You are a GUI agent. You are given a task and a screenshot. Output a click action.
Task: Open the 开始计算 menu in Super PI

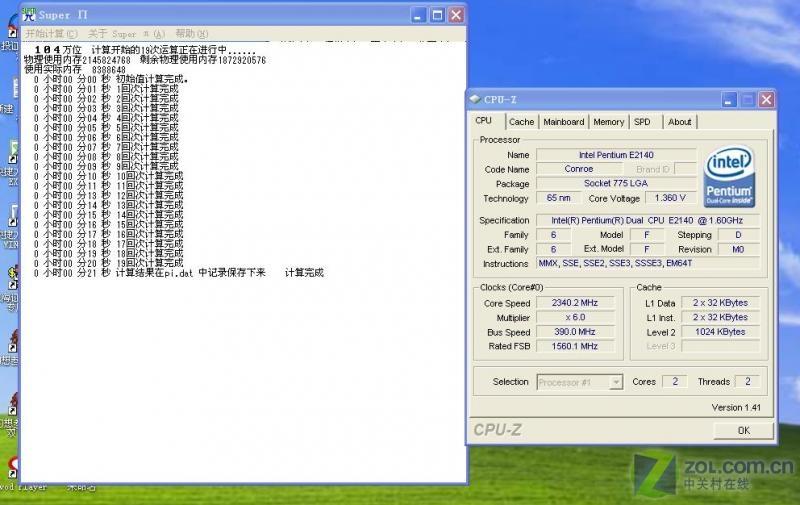pos(51,34)
